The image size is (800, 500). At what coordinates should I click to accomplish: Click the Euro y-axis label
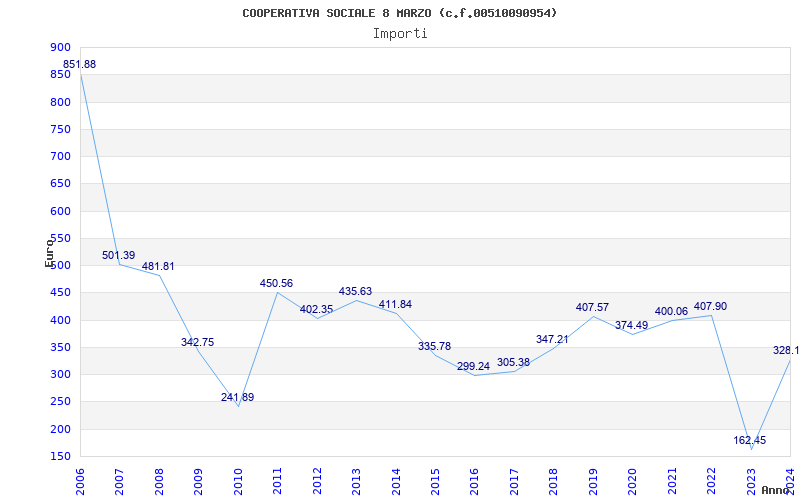pos(49,252)
